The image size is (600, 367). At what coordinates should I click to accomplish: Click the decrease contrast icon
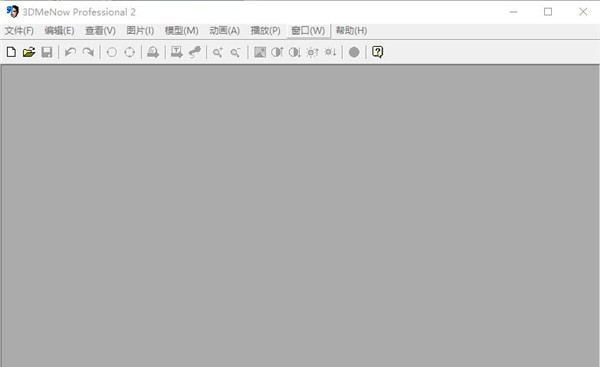tap(295, 52)
